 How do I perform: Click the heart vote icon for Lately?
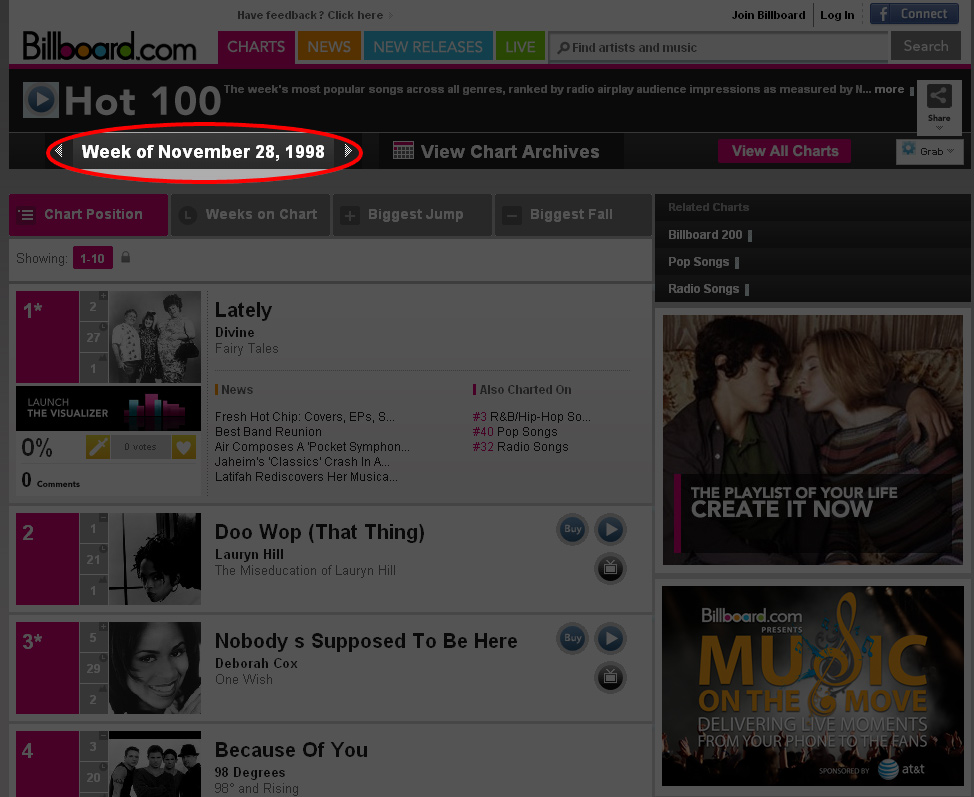(184, 447)
